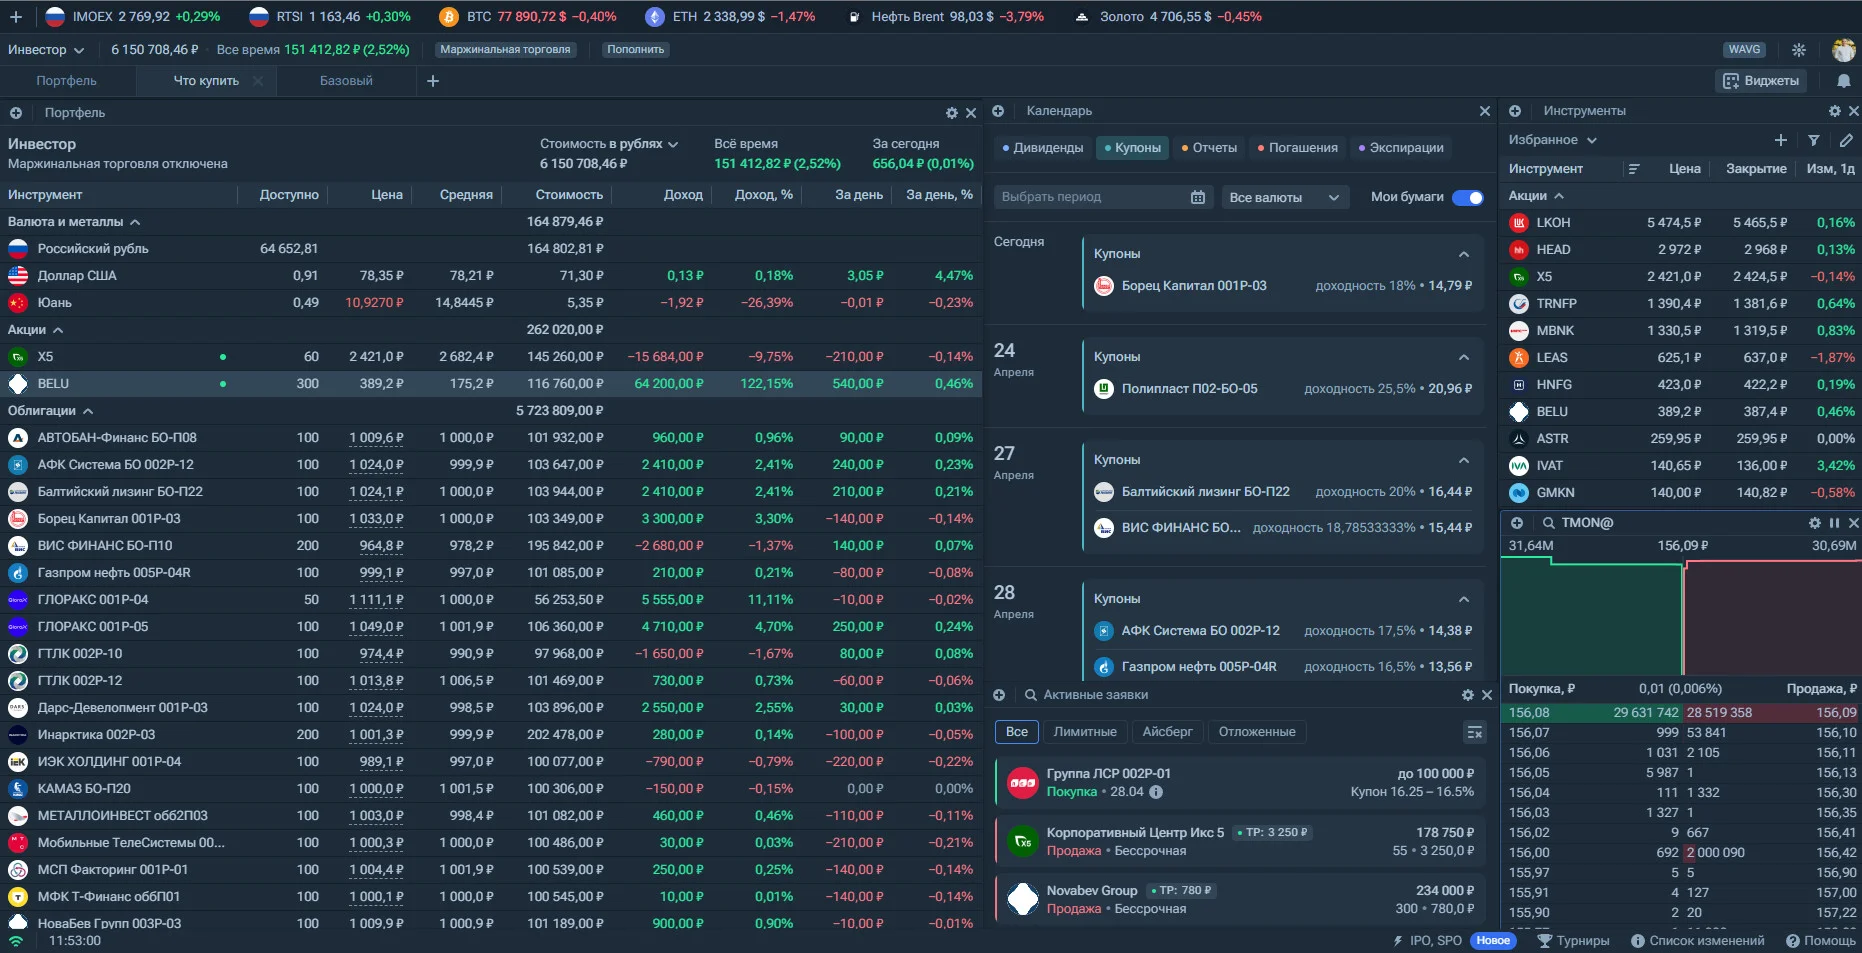Select the Отложенные orders filter

1257,732
